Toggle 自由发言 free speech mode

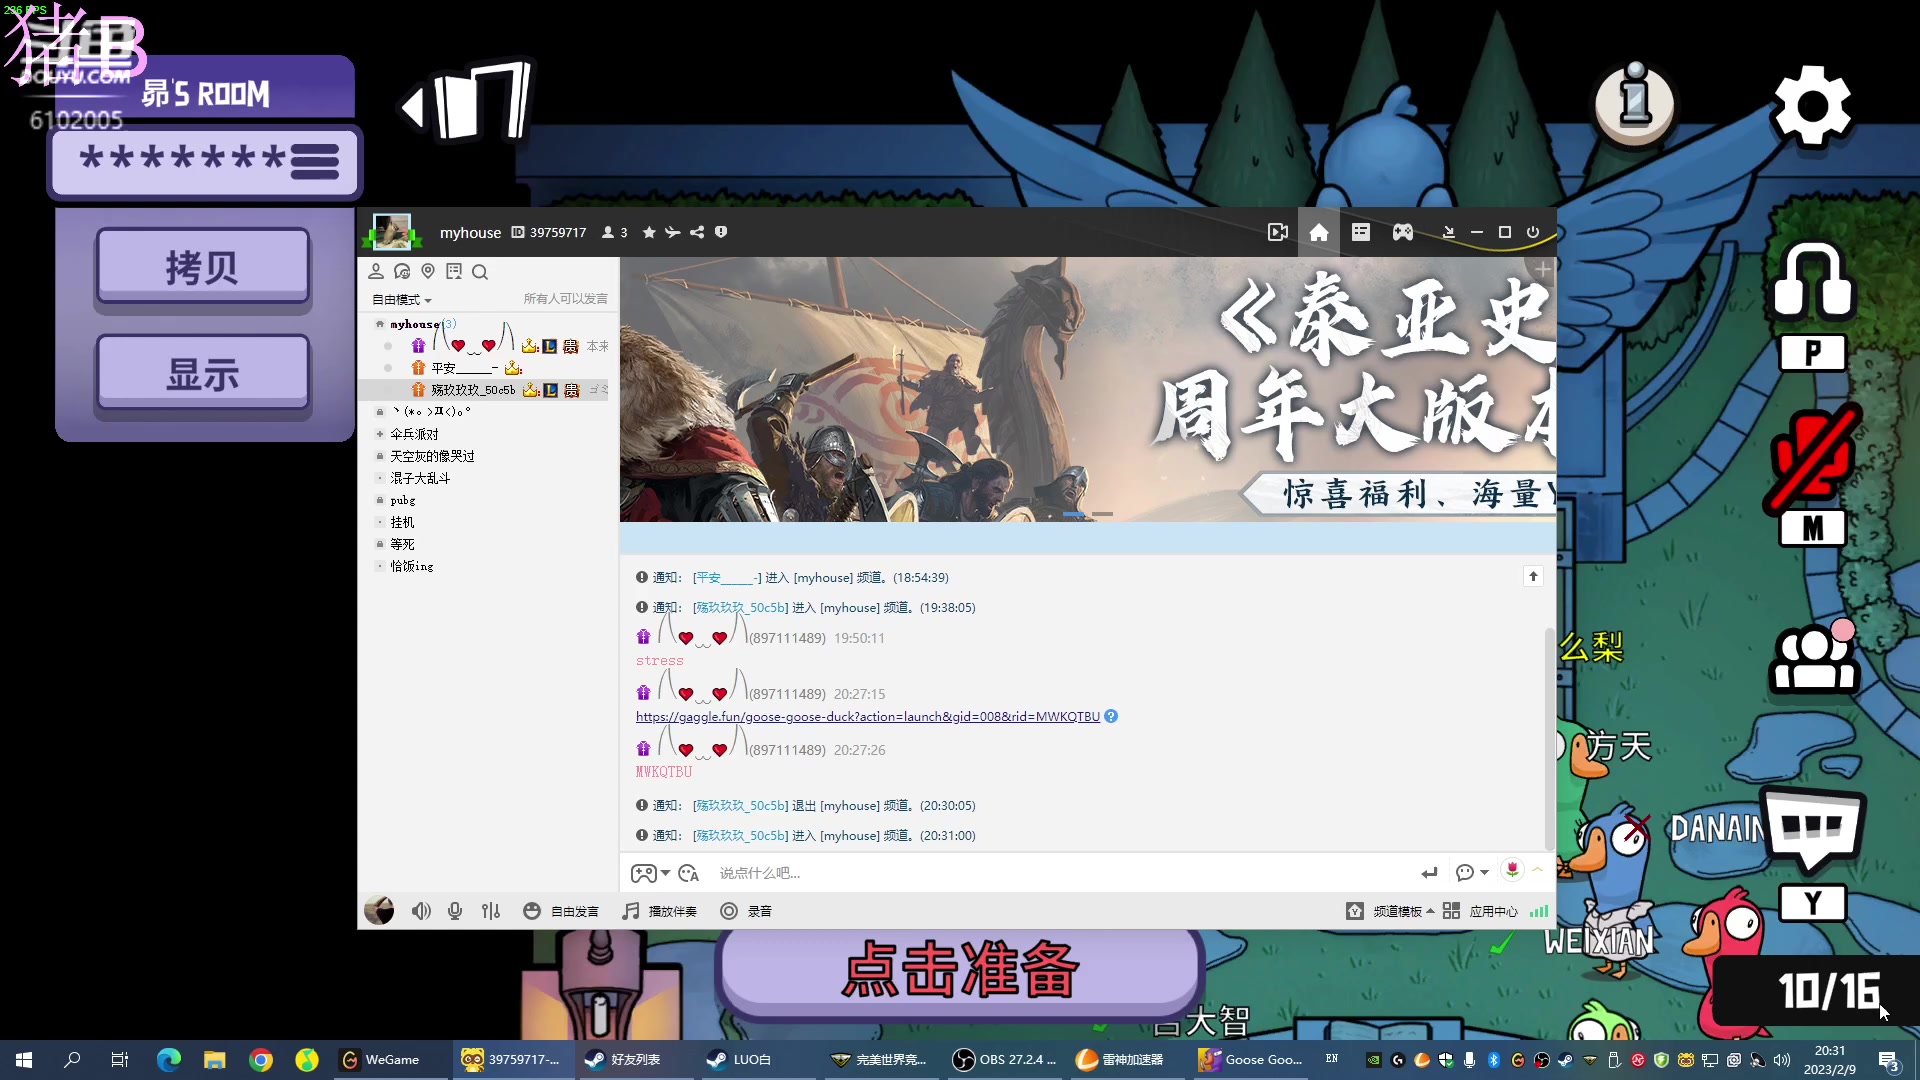(x=561, y=911)
